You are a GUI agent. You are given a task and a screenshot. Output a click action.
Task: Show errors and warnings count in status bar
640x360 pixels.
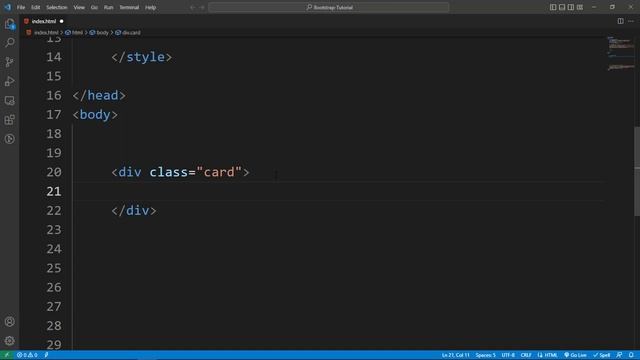coord(27,355)
